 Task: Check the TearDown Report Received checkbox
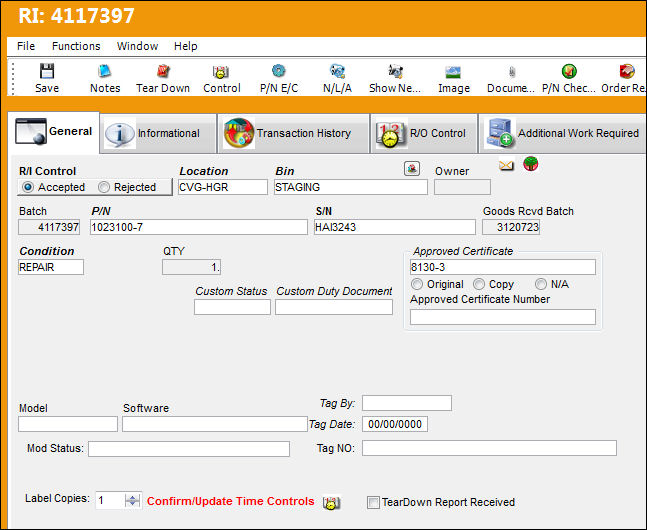[373, 502]
